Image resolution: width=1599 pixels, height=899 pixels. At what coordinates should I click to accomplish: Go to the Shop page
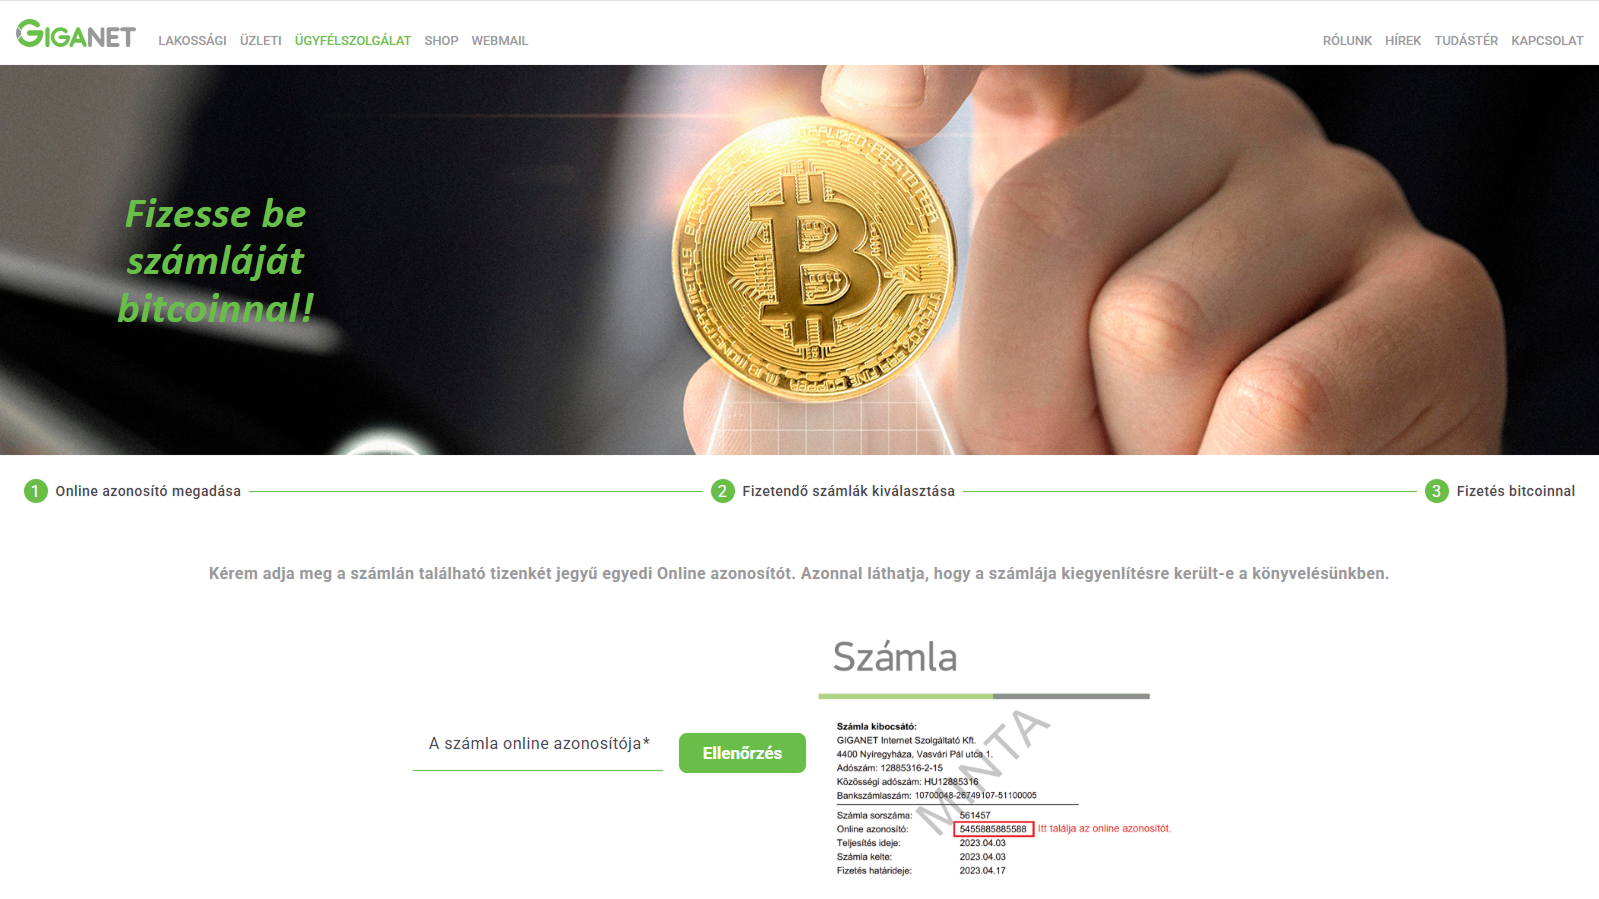[441, 41]
